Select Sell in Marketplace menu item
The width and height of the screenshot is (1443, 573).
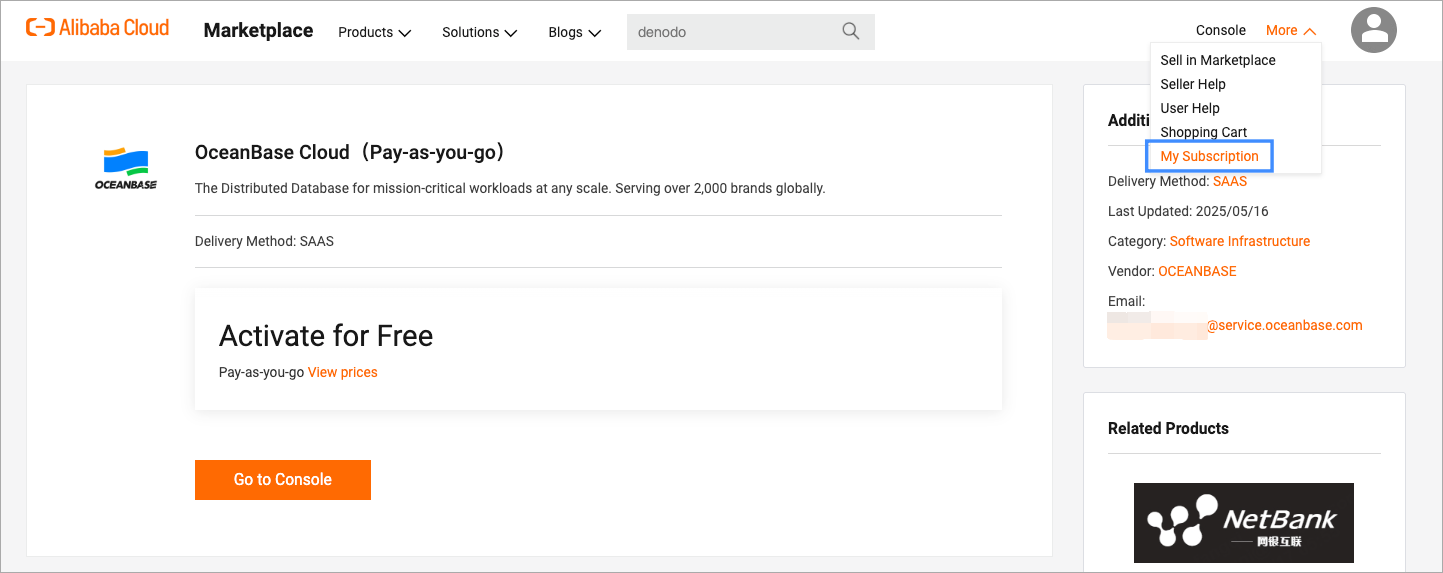click(x=1217, y=60)
